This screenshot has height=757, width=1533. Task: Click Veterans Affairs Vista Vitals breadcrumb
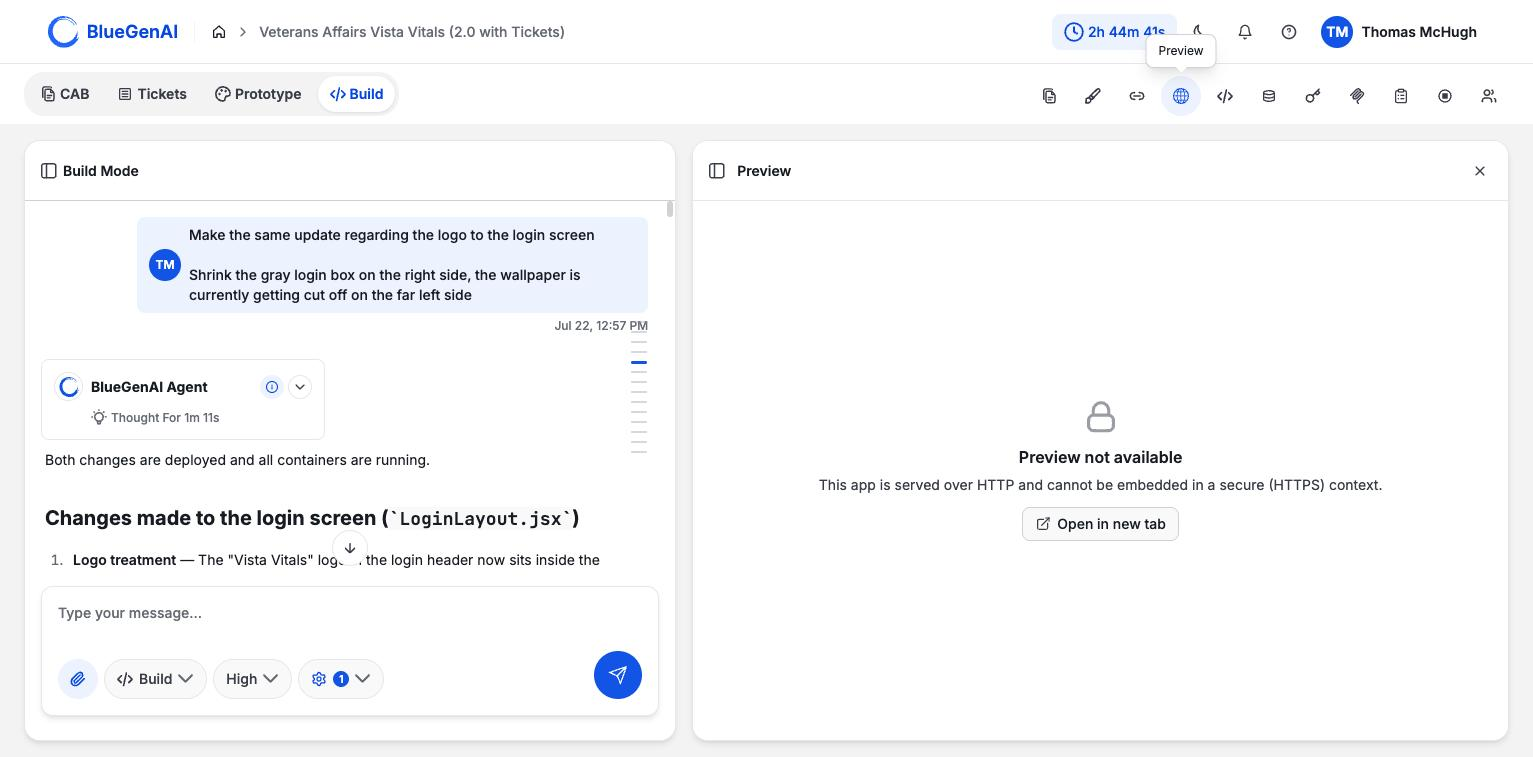[412, 32]
